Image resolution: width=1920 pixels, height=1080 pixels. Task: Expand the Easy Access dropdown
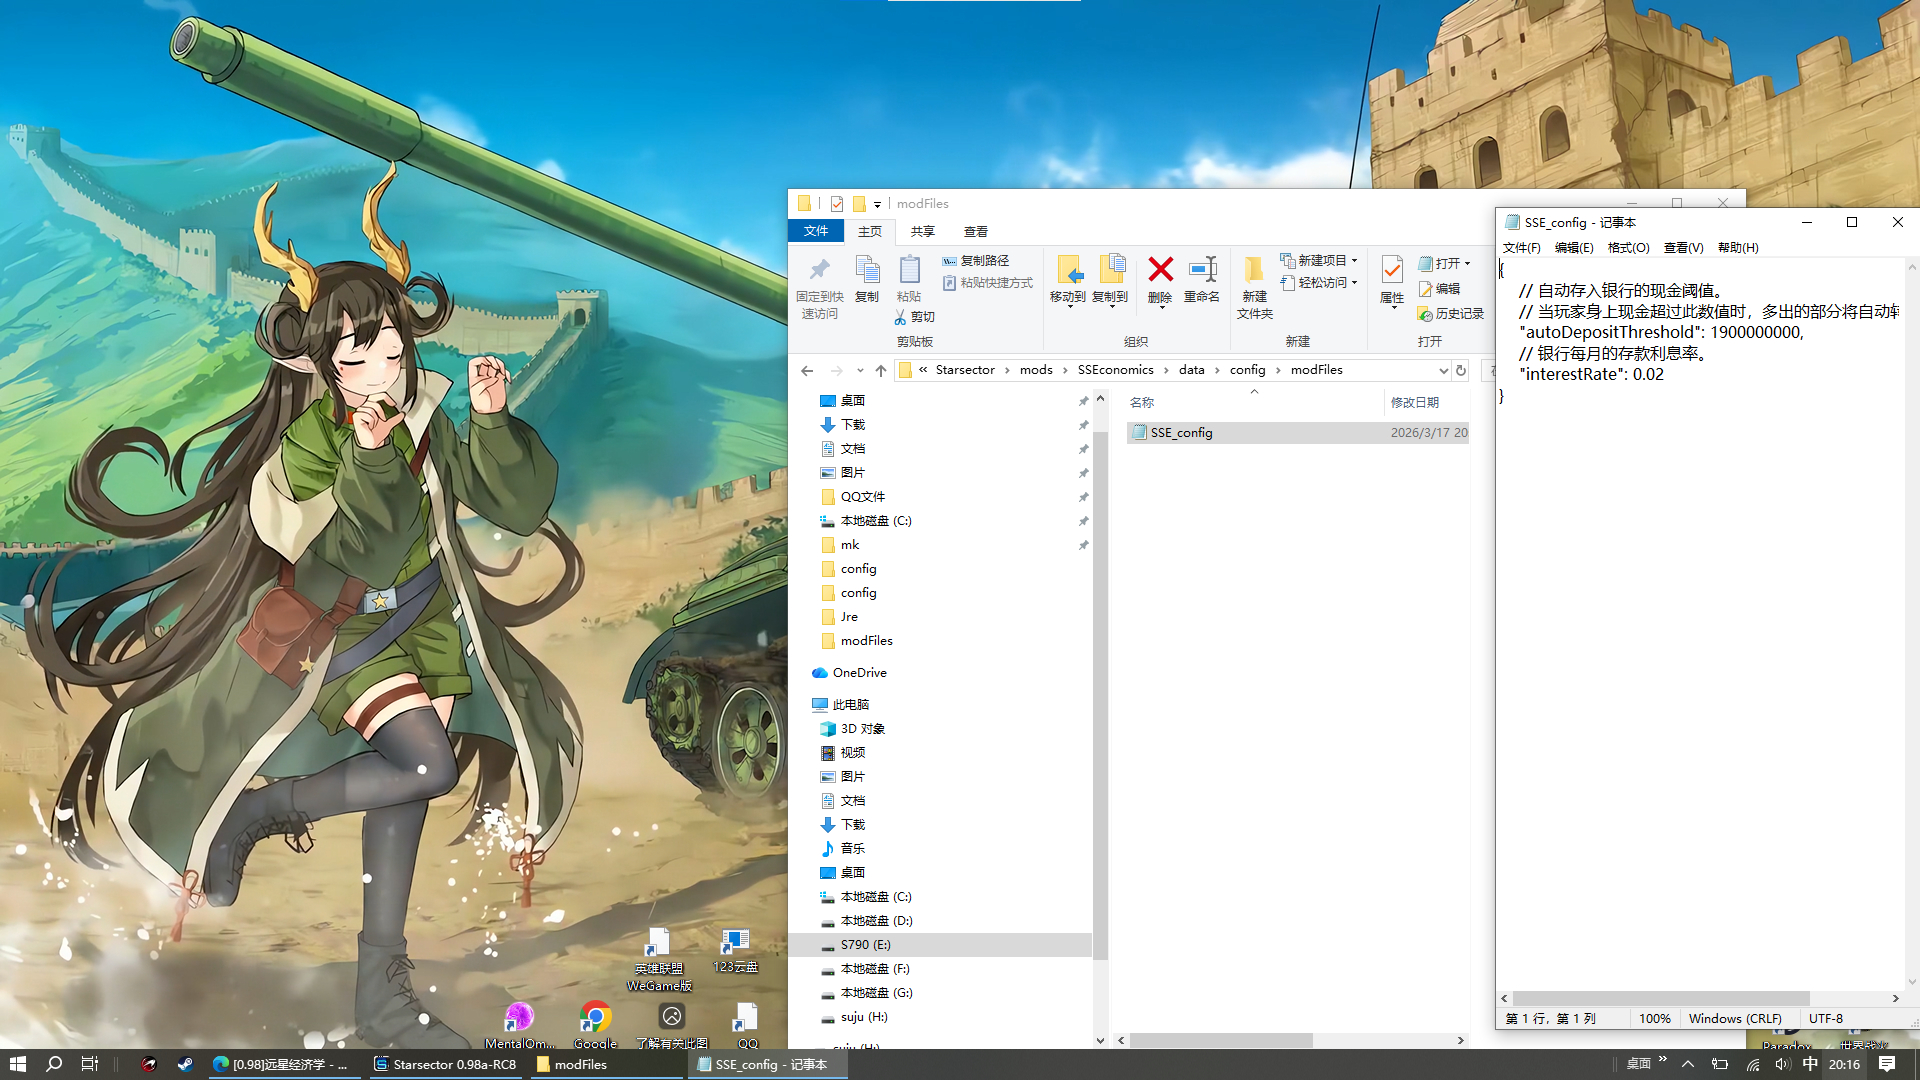click(1320, 283)
